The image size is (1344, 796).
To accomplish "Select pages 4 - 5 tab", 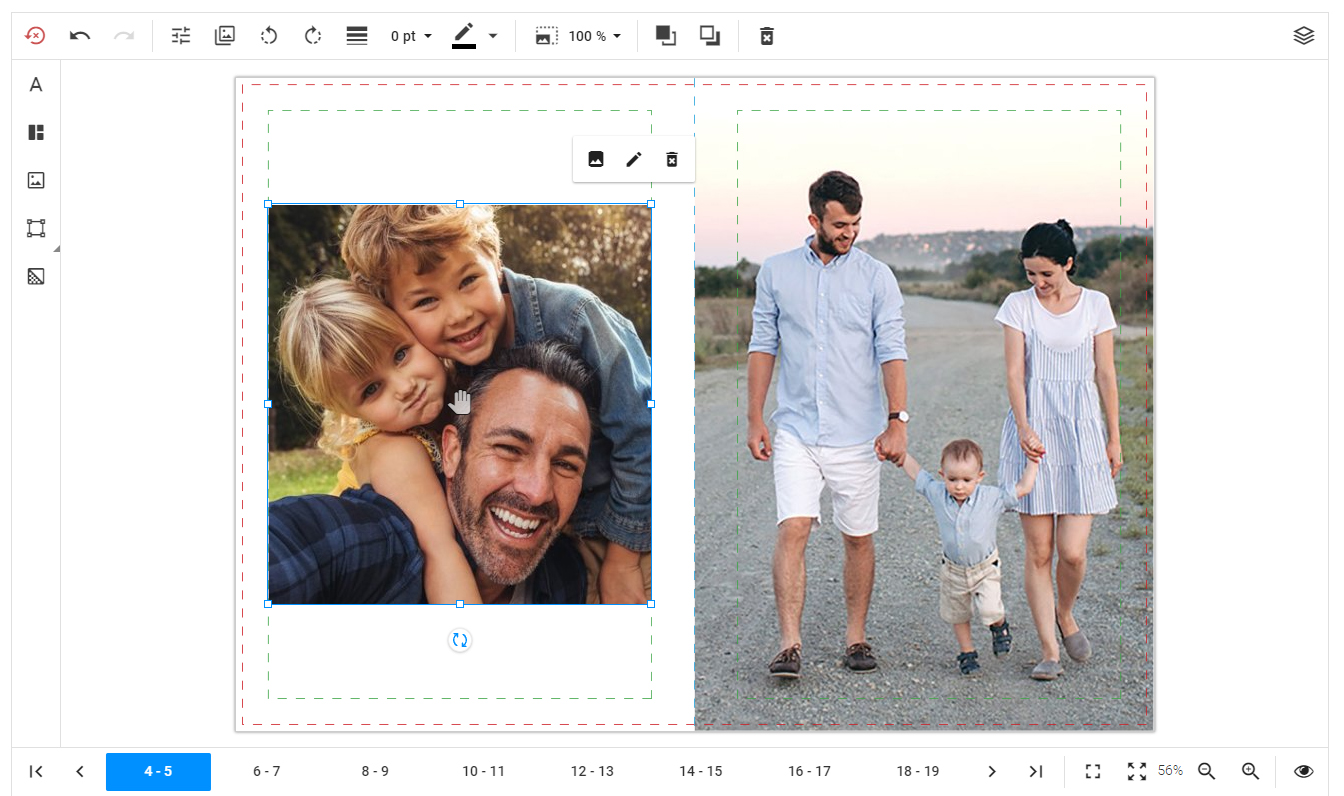I will point(158,771).
